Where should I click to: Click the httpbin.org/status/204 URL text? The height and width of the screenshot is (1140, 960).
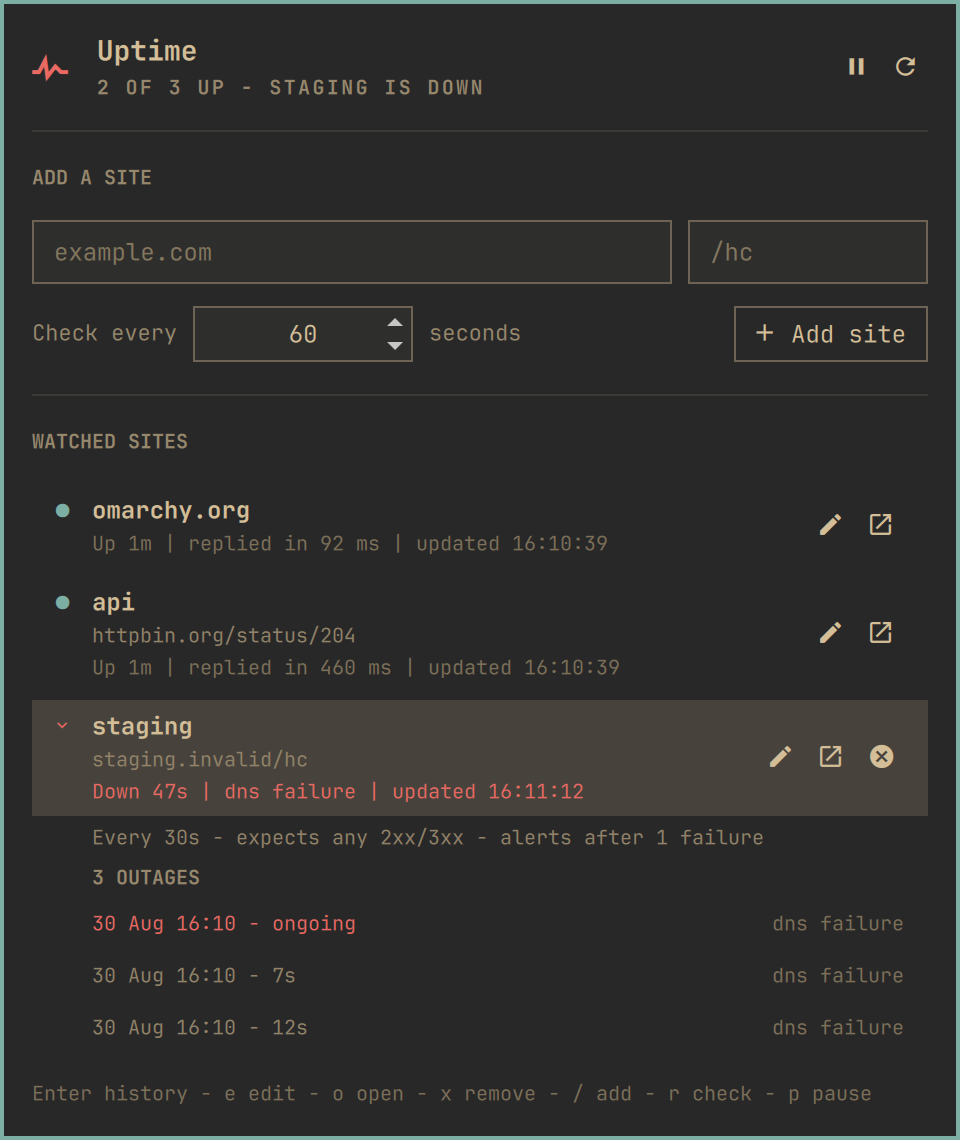point(224,635)
